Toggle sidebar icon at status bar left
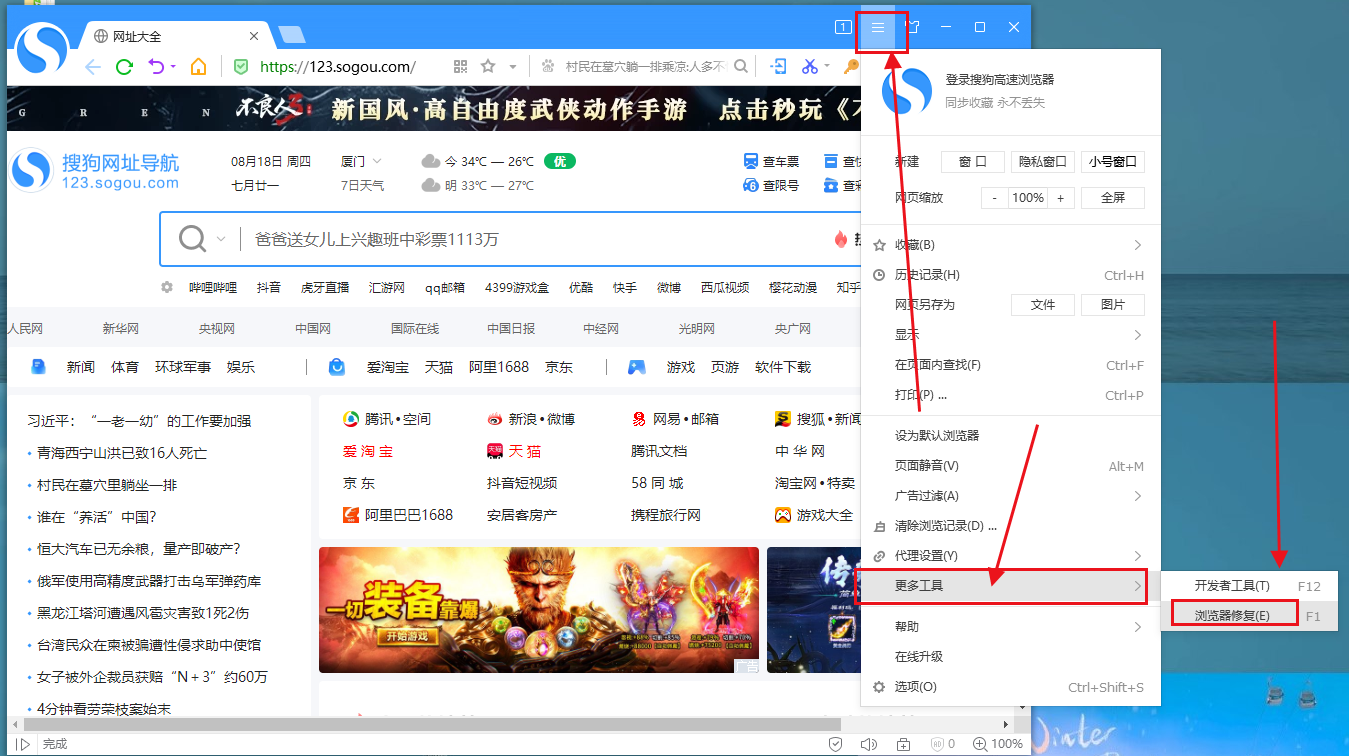 coord(23,744)
